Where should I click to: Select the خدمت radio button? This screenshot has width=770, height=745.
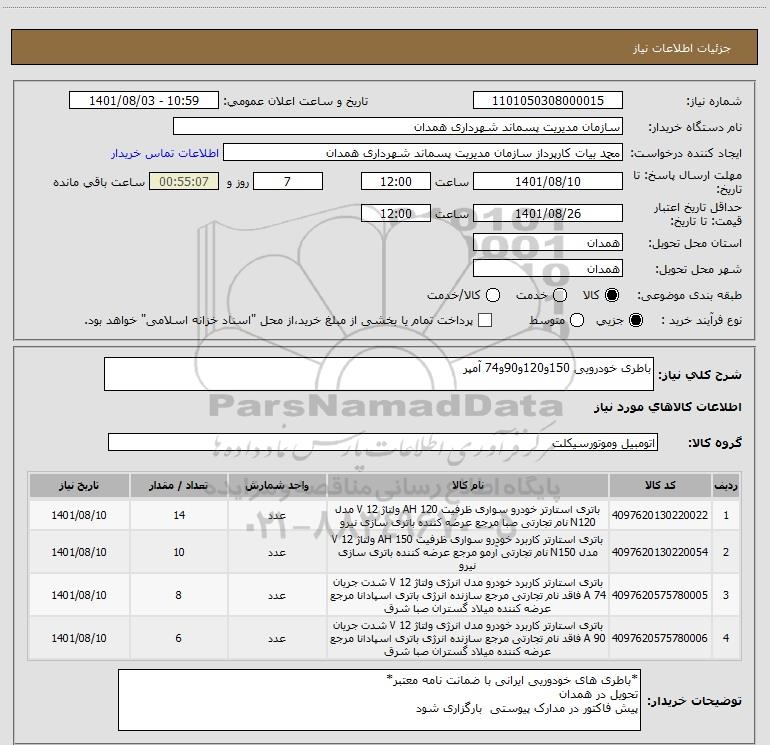(x=560, y=295)
